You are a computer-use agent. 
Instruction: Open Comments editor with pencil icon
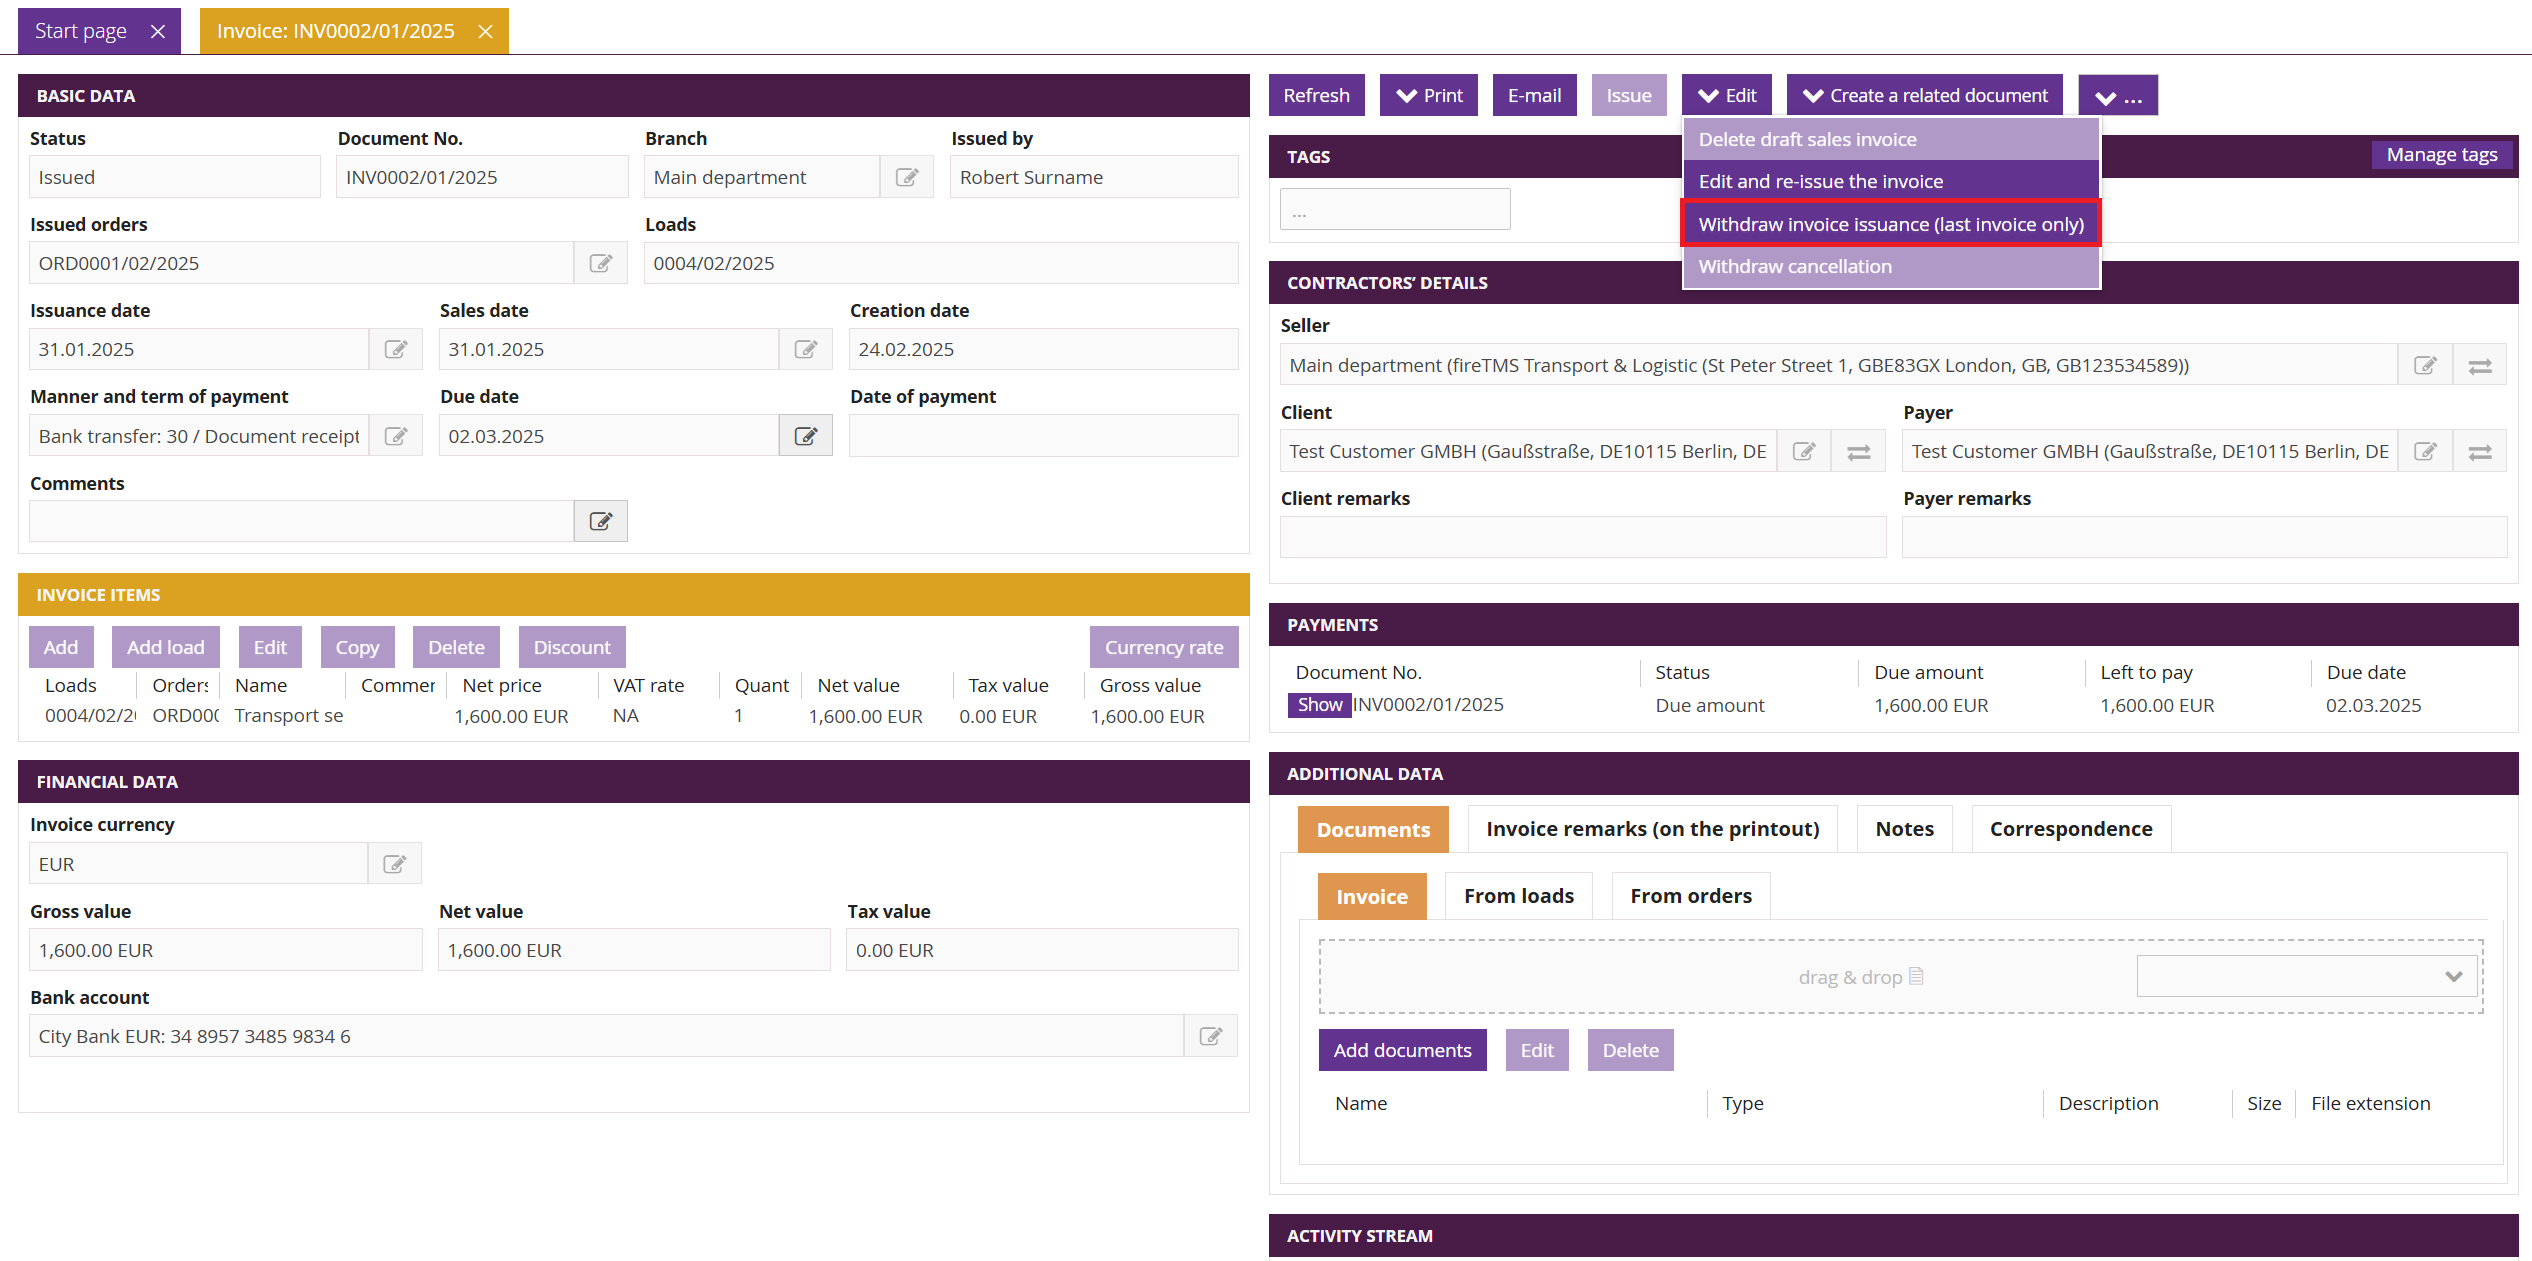click(x=600, y=521)
